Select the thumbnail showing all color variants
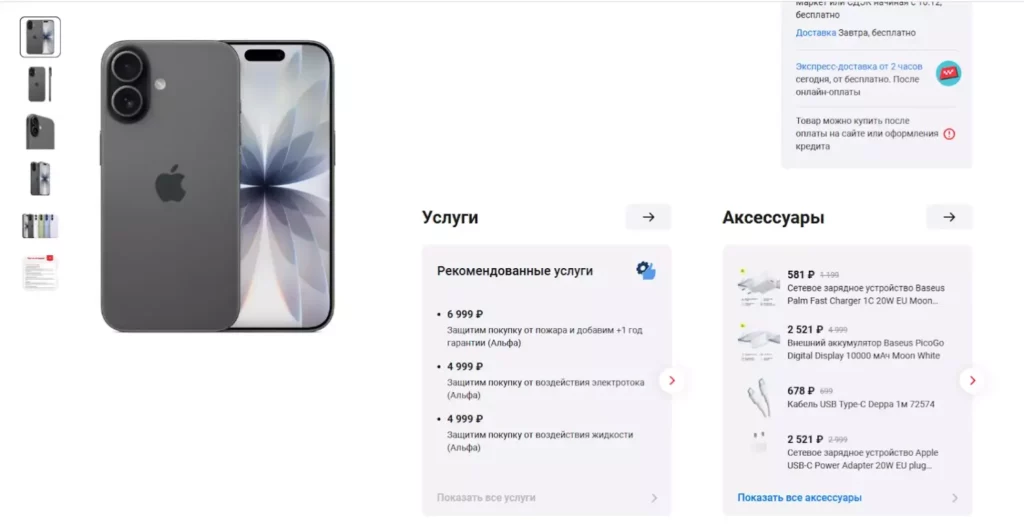 click(x=40, y=225)
